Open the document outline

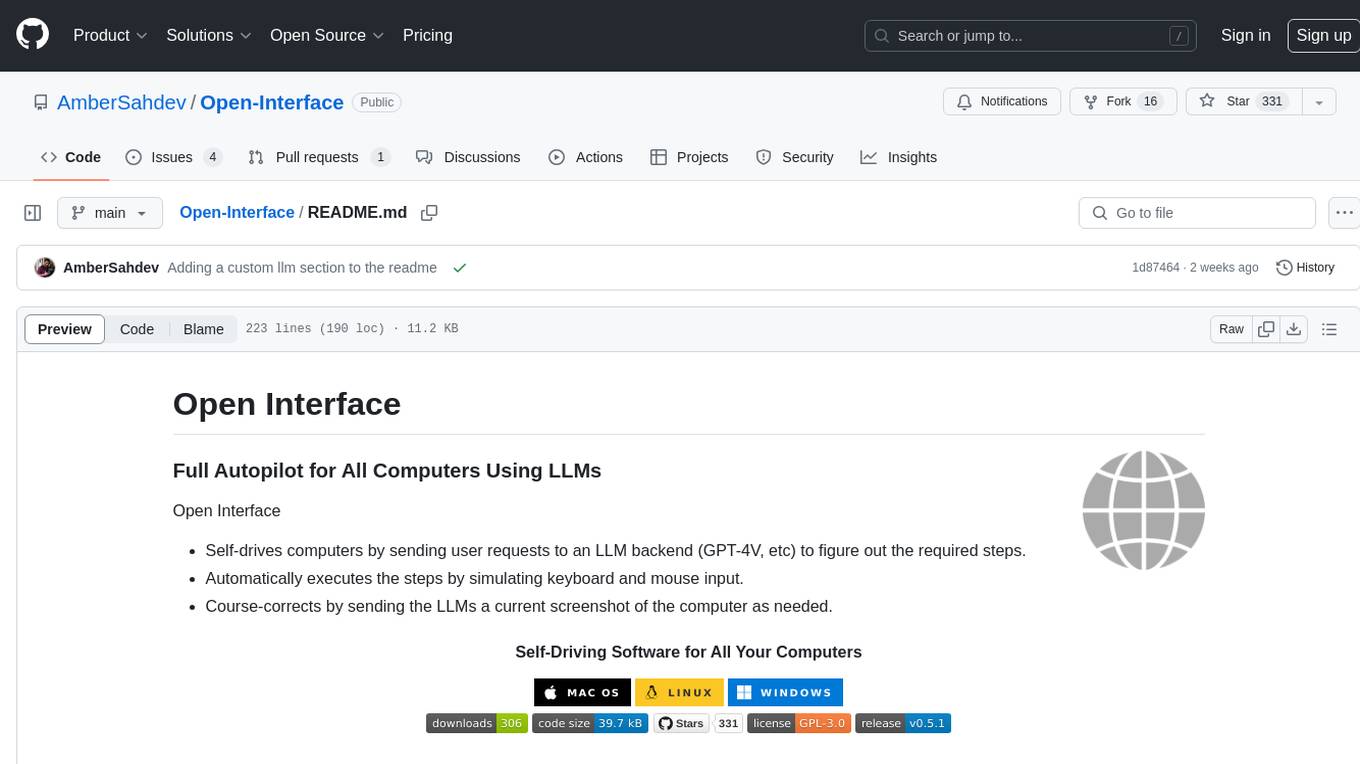(x=1329, y=329)
